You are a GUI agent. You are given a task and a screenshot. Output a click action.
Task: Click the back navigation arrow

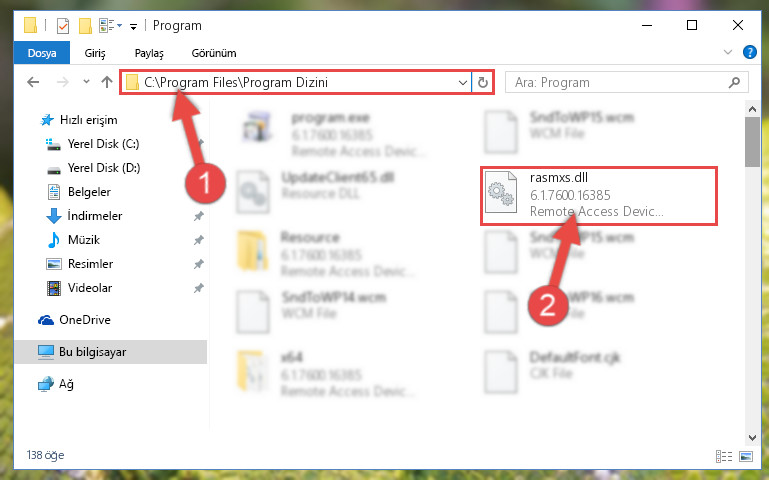point(33,82)
